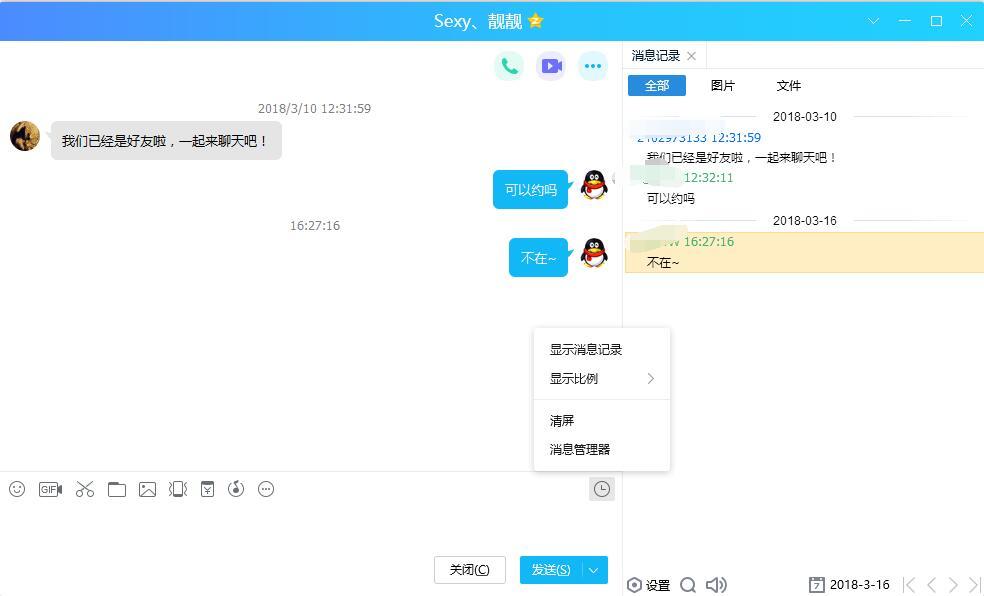Click the 2018/3/10 12:31:59 chat timestamp
The width and height of the screenshot is (984, 596).
click(314, 109)
